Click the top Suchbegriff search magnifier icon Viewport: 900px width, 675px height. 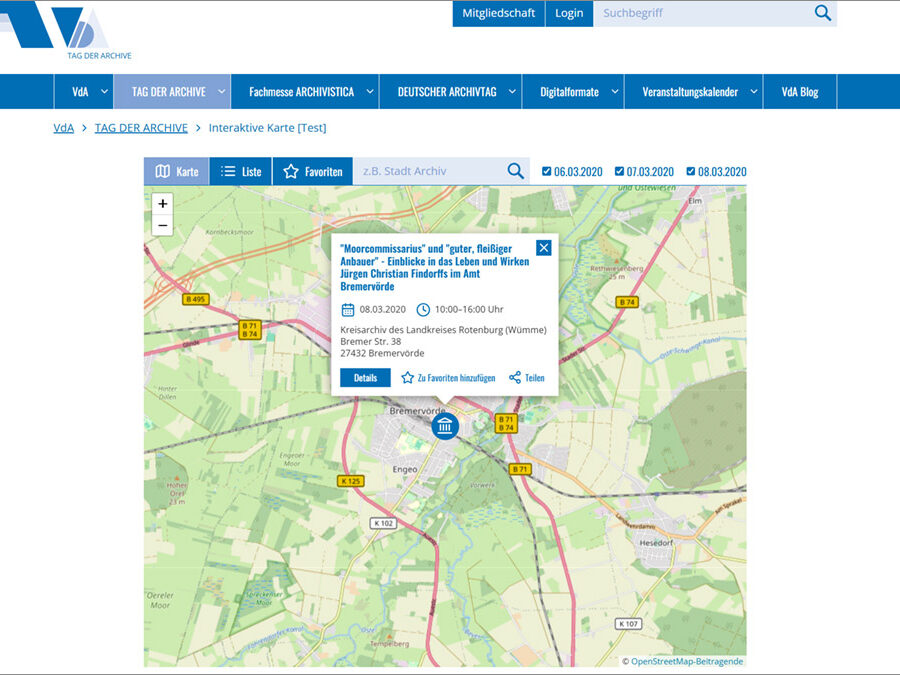click(x=823, y=13)
